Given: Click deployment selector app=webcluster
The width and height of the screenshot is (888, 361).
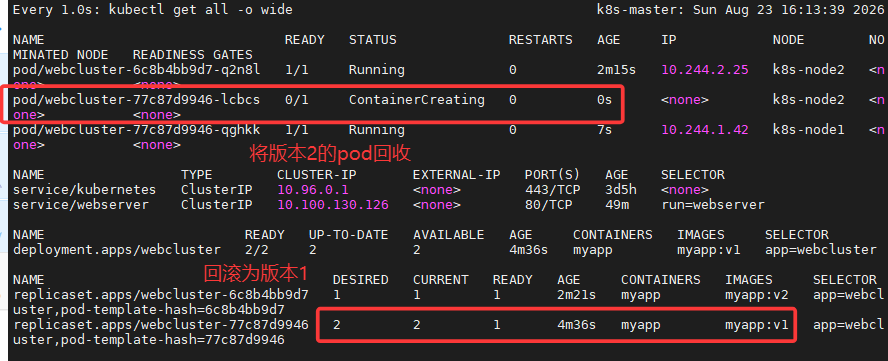Looking at the screenshot, I should (821, 249).
